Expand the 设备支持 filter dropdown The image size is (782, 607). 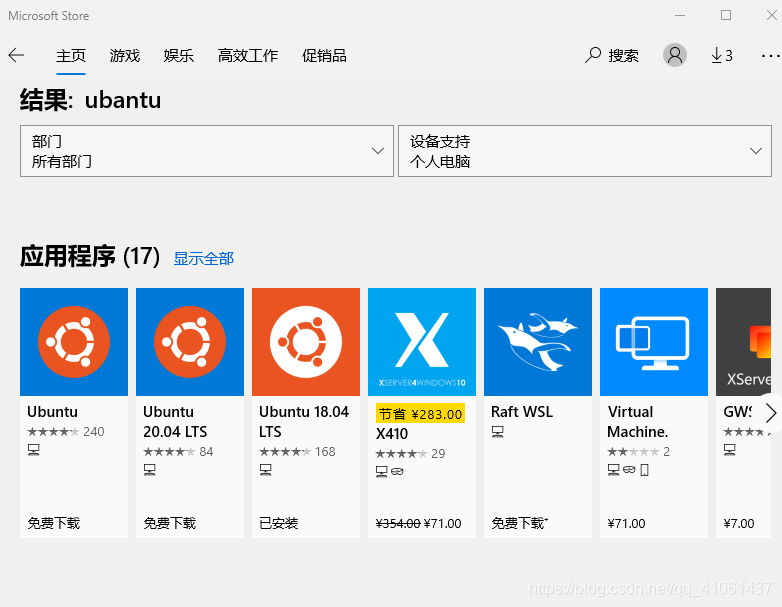tap(585, 151)
